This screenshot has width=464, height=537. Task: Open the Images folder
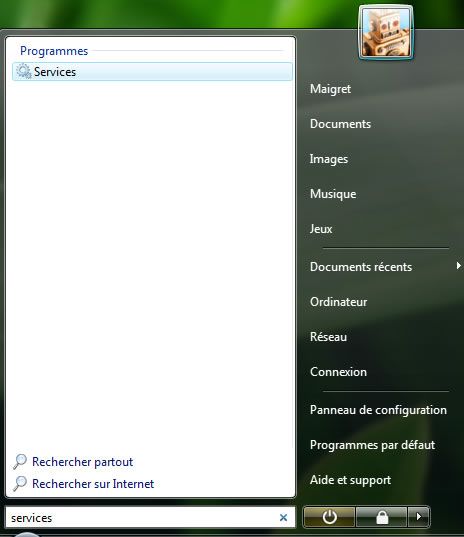329,159
